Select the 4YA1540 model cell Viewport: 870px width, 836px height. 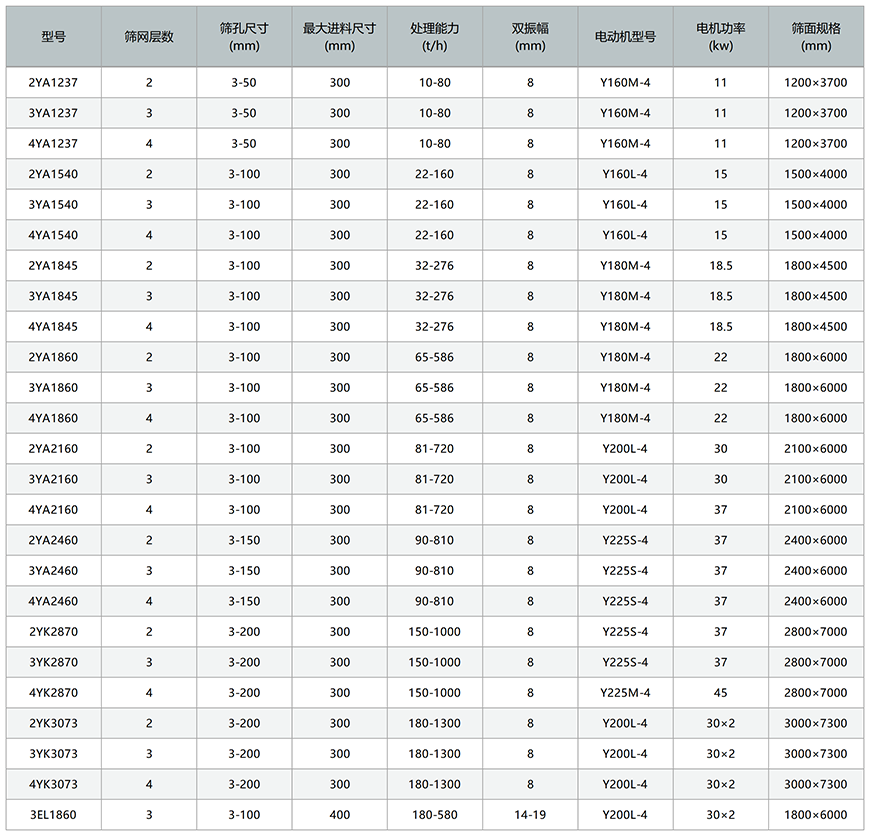coord(53,235)
